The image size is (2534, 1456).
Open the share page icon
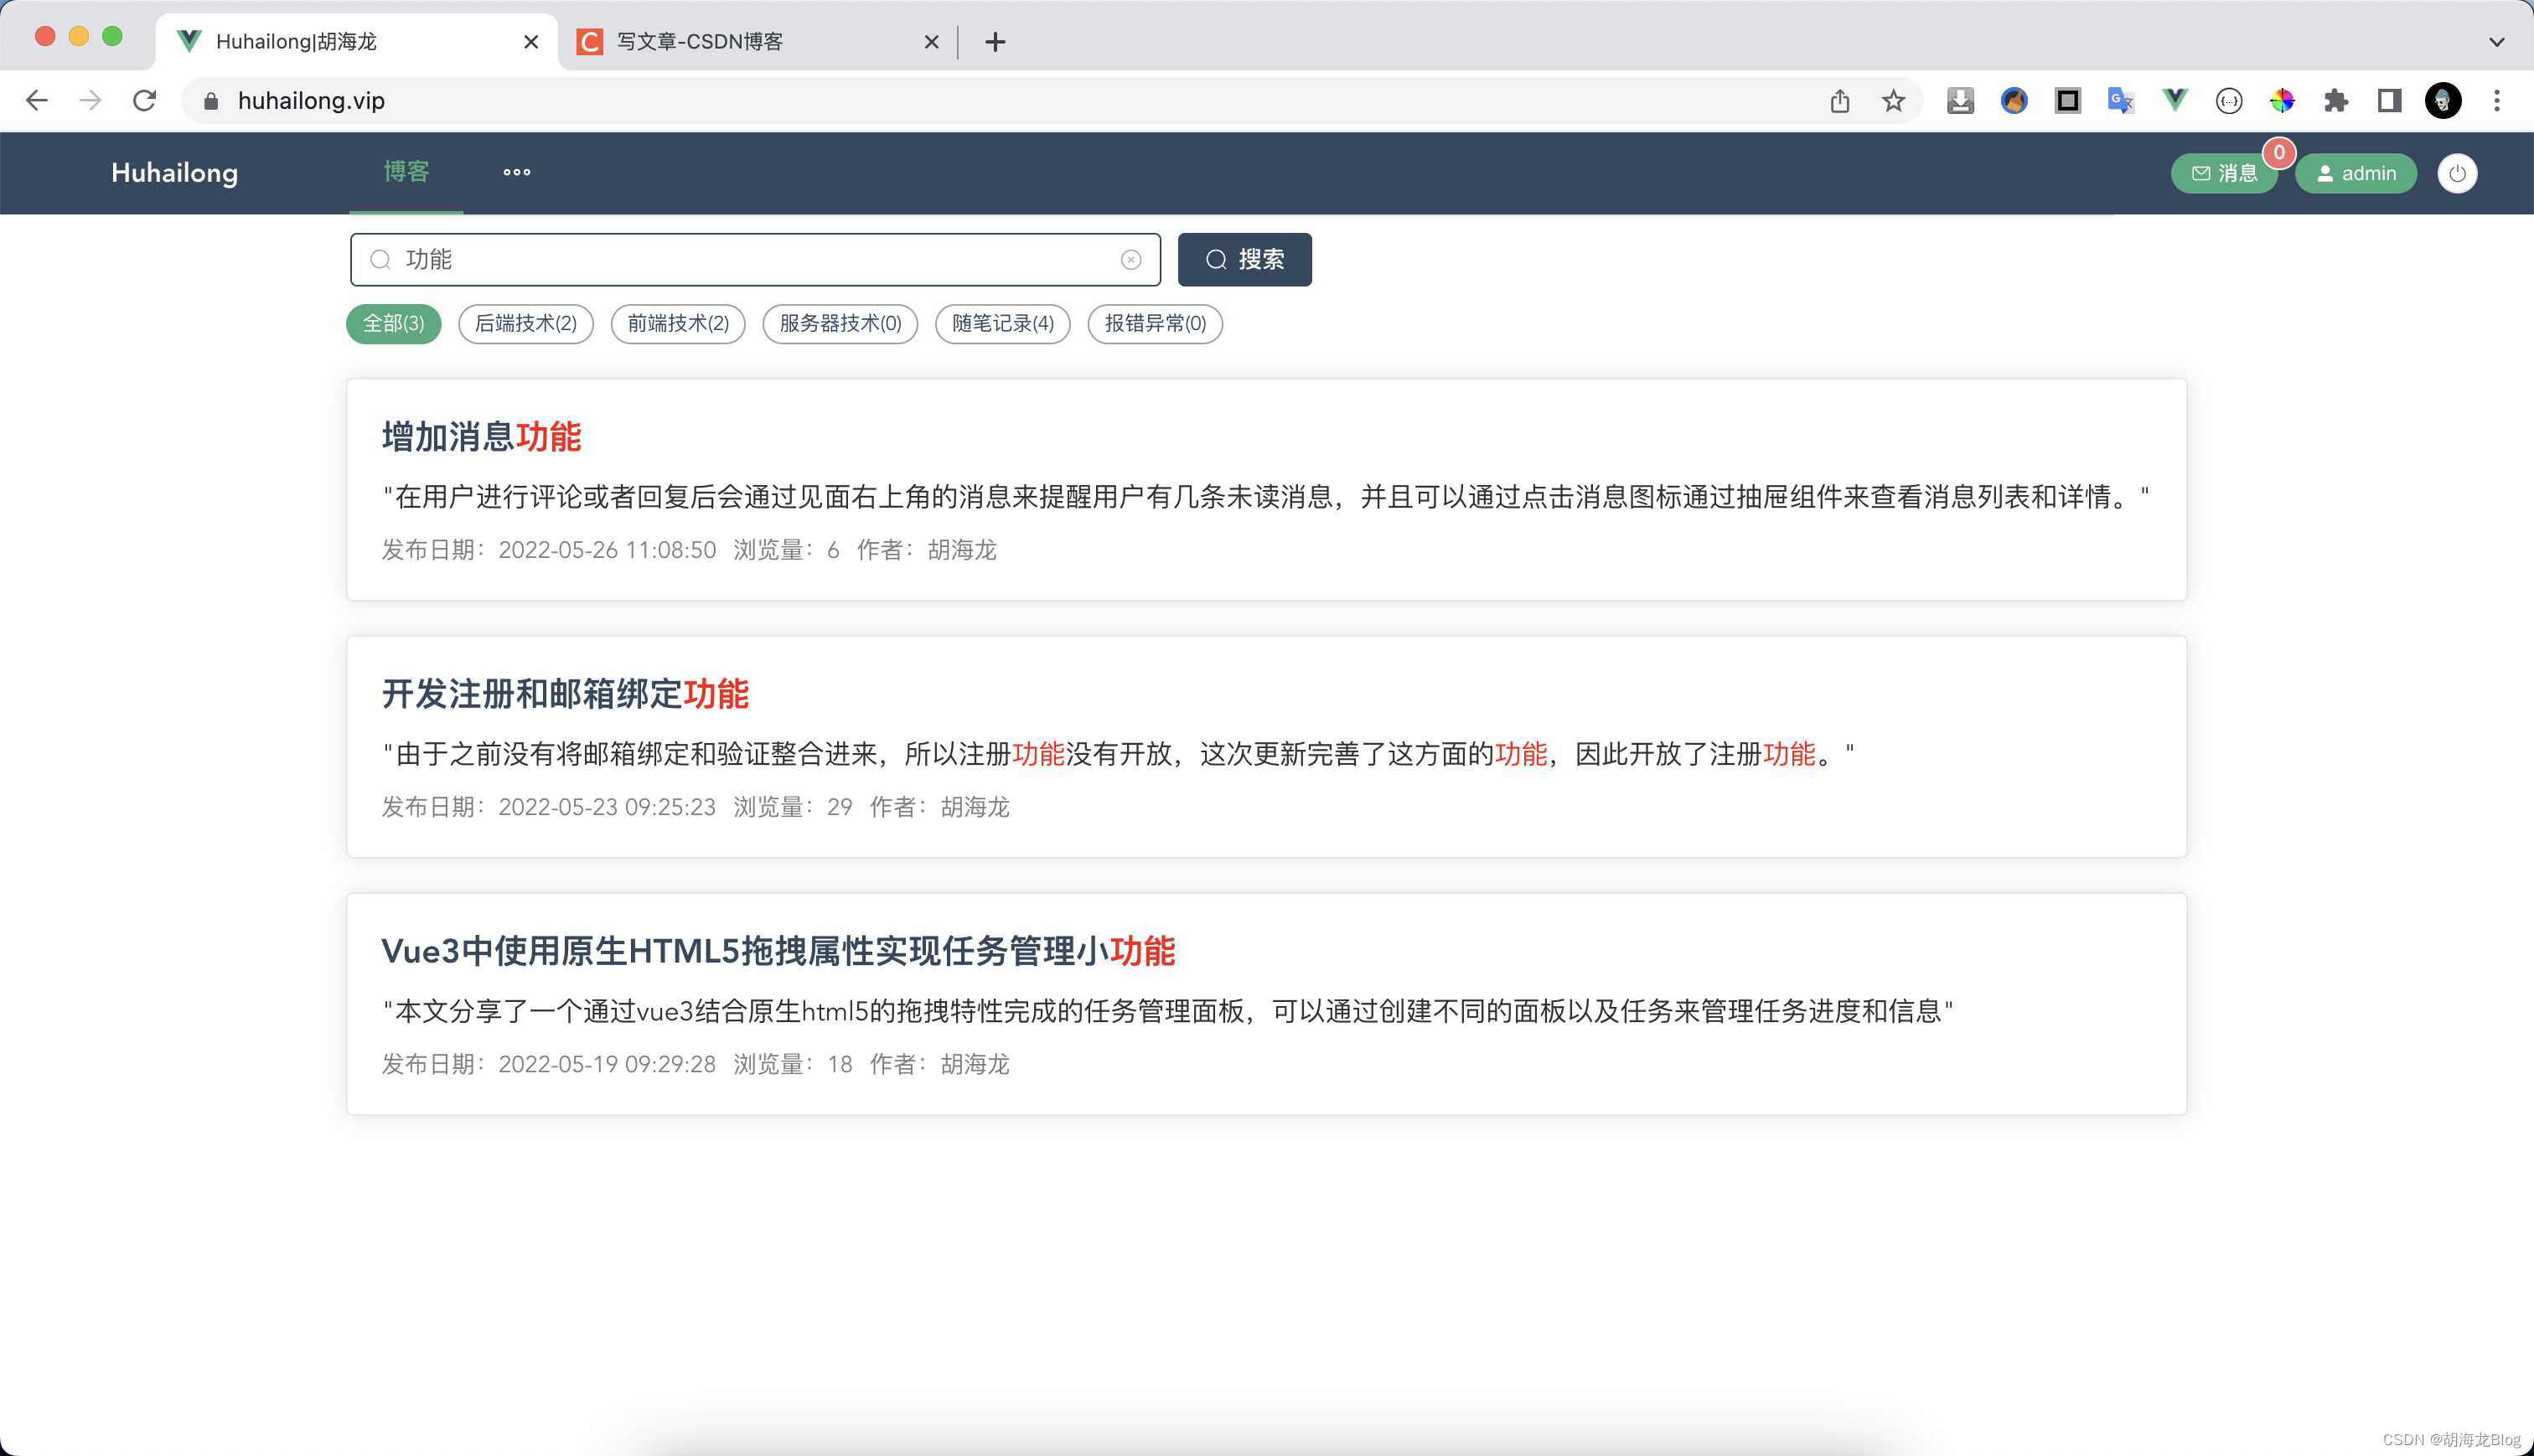[x=1839, y=101]
